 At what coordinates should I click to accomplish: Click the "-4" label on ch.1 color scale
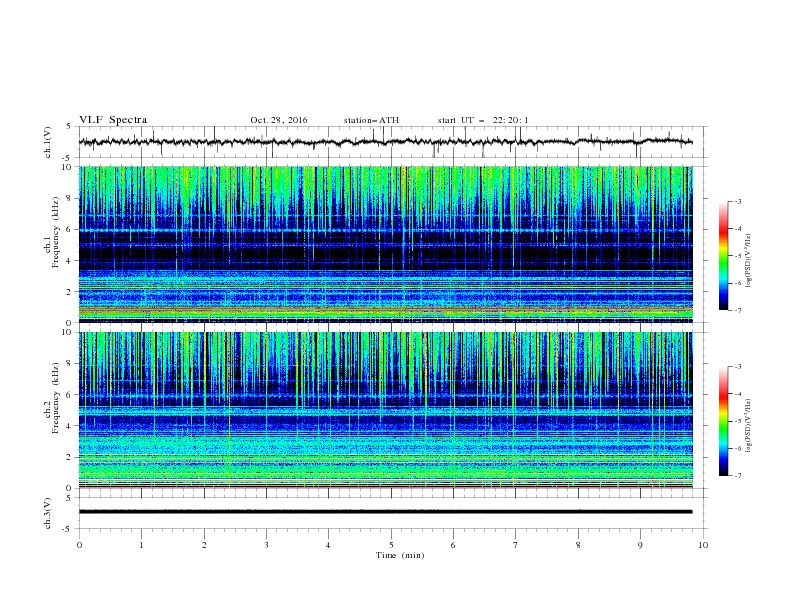click(x=737, y=229)
